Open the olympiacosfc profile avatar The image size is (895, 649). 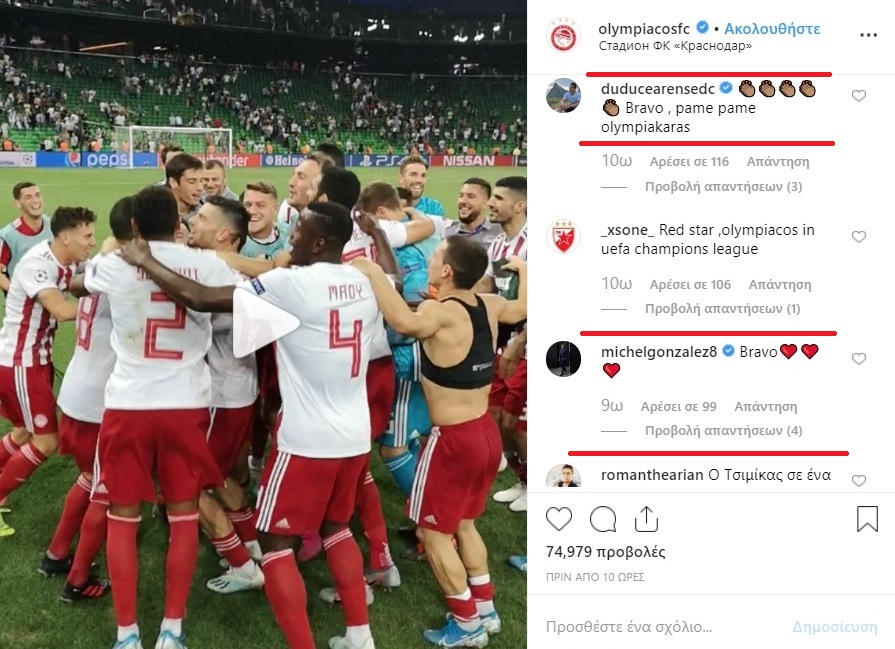pyautogui.click(x=563, y=35)
